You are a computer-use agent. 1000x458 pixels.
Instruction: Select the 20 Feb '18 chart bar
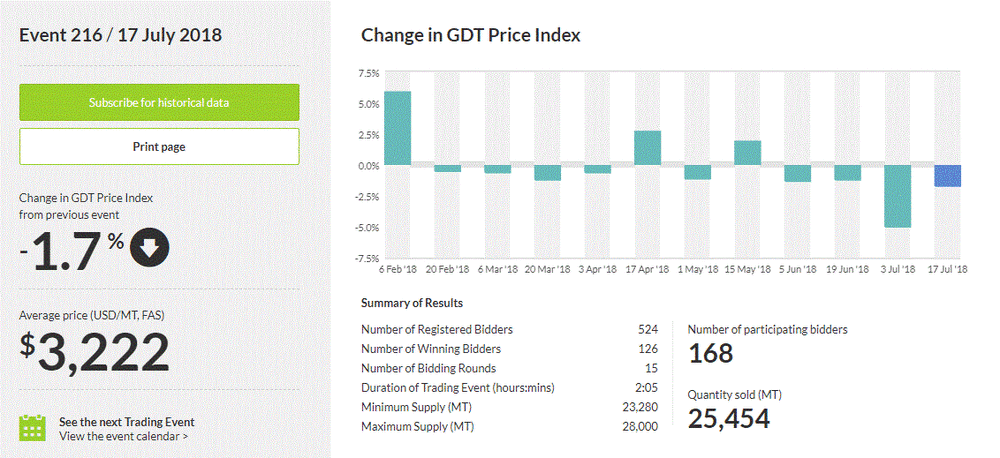[x=448, y=168]
